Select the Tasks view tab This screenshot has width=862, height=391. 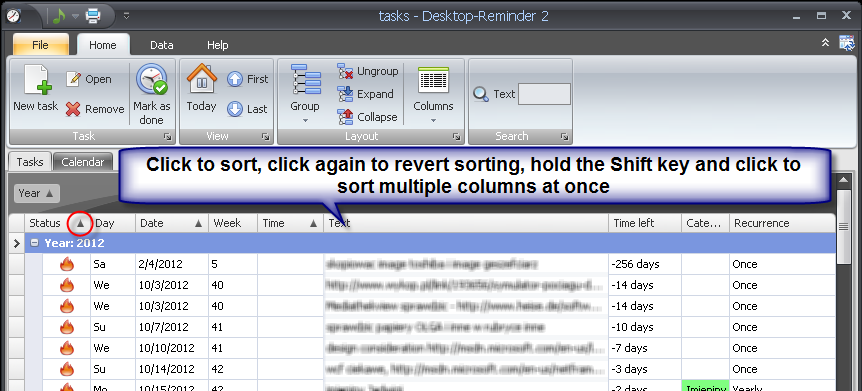[x=30, y=162]
